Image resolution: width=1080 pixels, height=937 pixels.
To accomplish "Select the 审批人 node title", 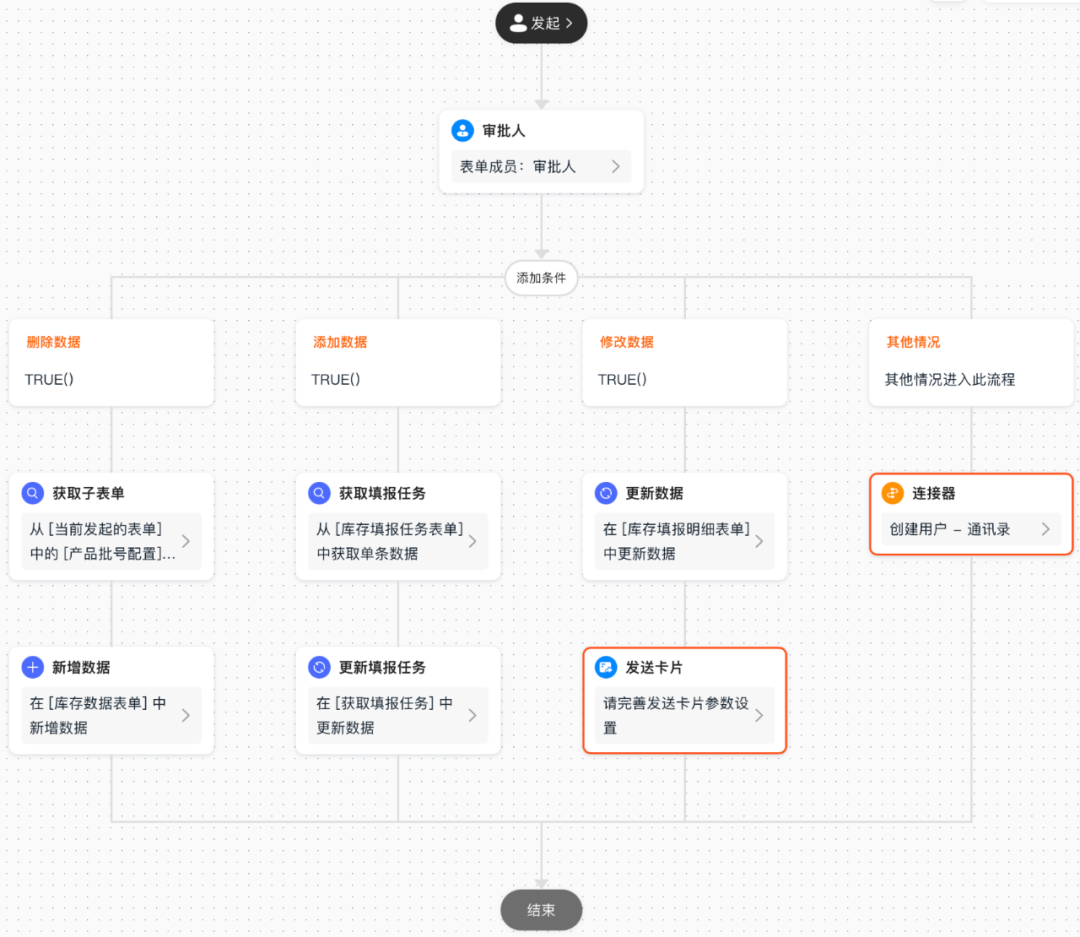I will [503, 131].
